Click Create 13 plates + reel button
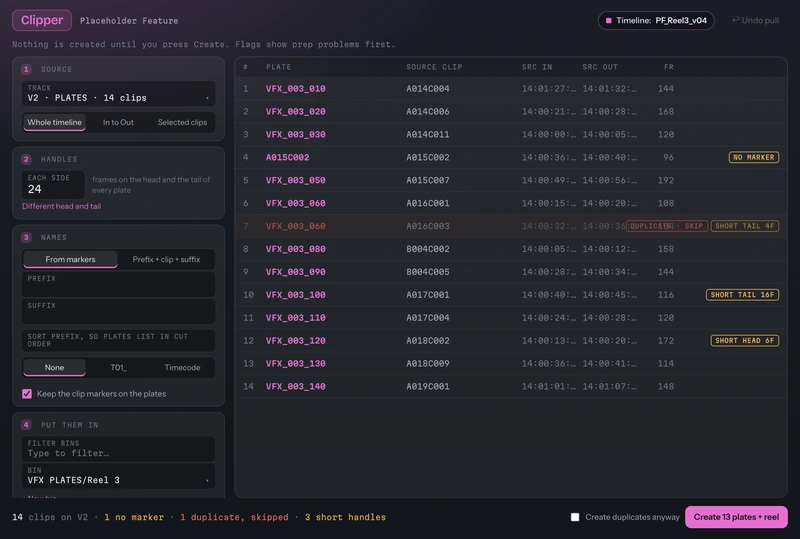 (x=736, y=517)
